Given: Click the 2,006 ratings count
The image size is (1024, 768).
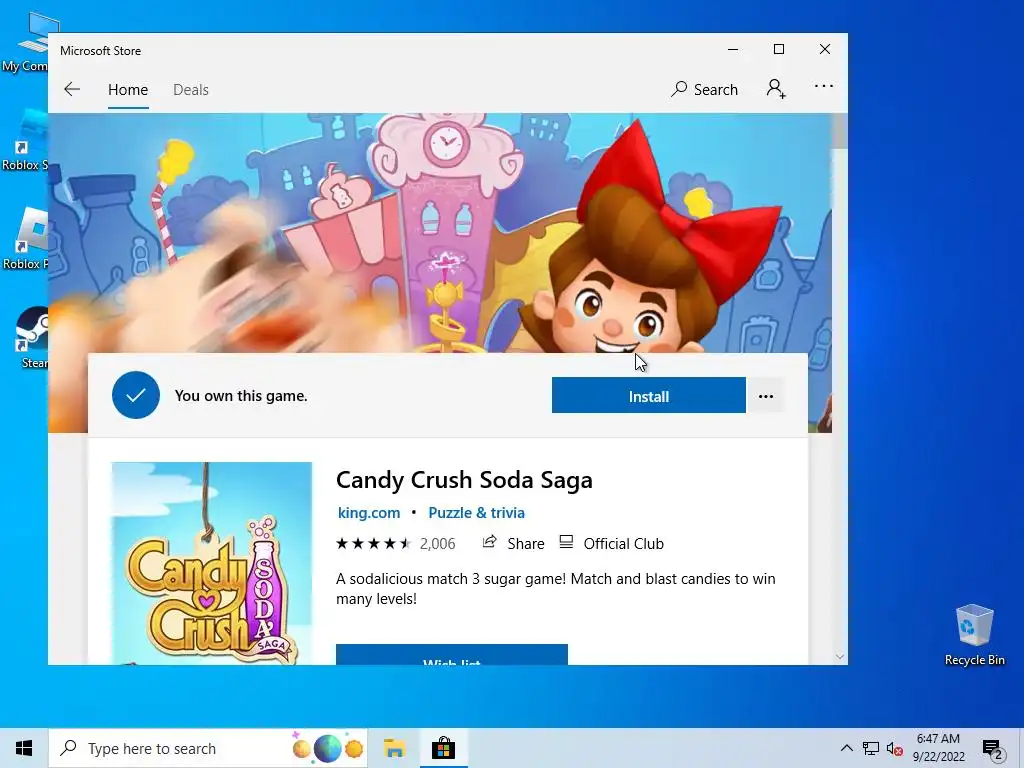Looking at the screenshot, I should pyautogui.click(x=438, y=543).
